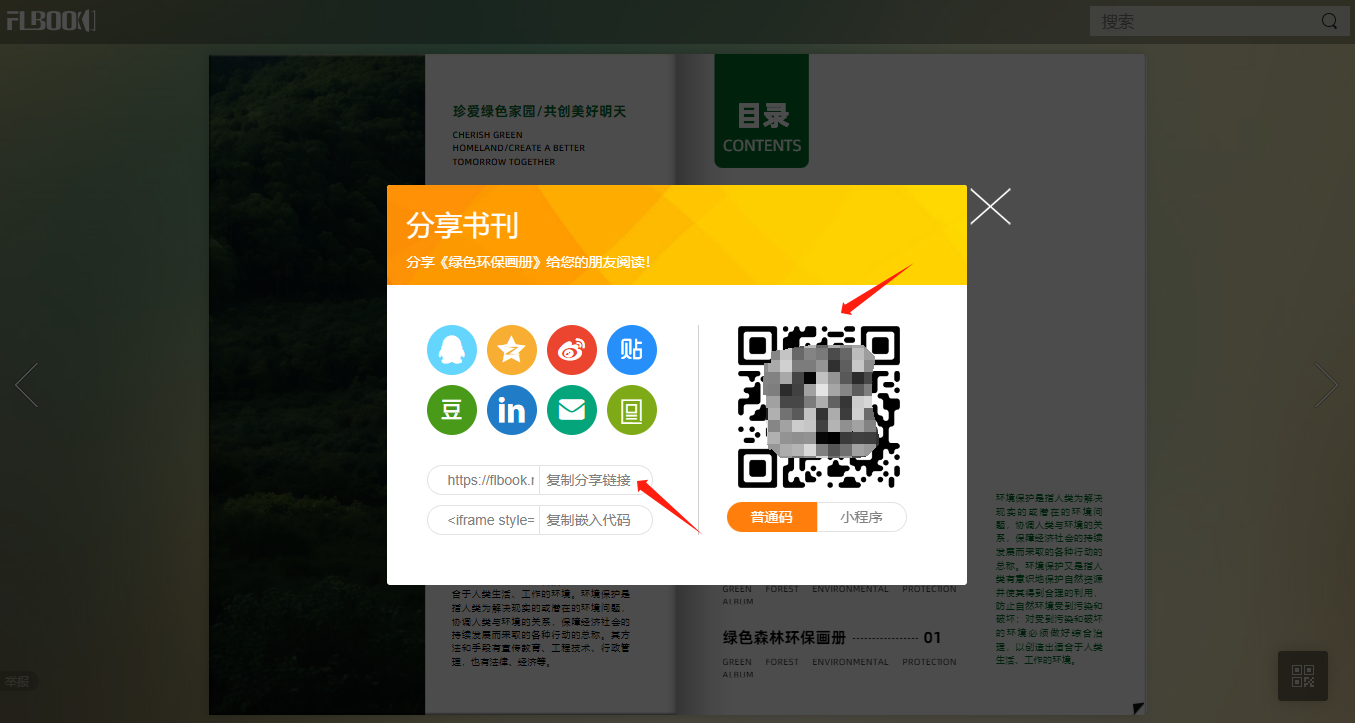This screenshot has width=1355, height=723.
Task: Click the olive-green document share icon
Action: point(632,410)
